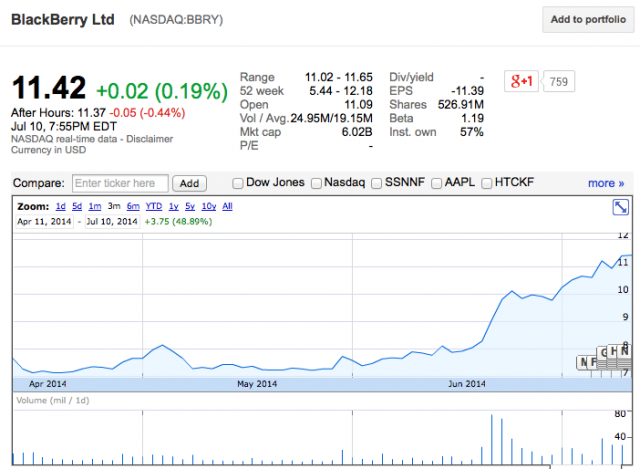Click the EPS value -11.39
The image size is (640, 469).
(x=467, y=91)
